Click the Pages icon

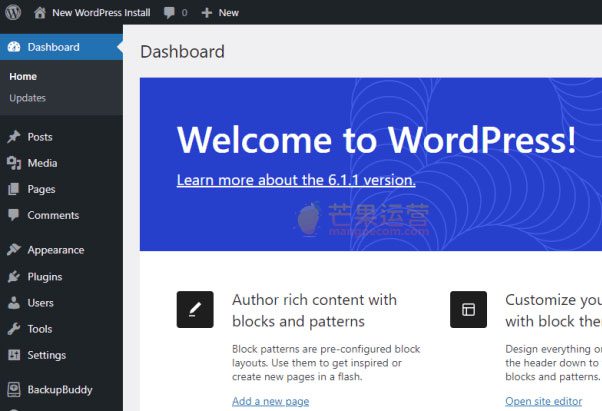(13, 189)
